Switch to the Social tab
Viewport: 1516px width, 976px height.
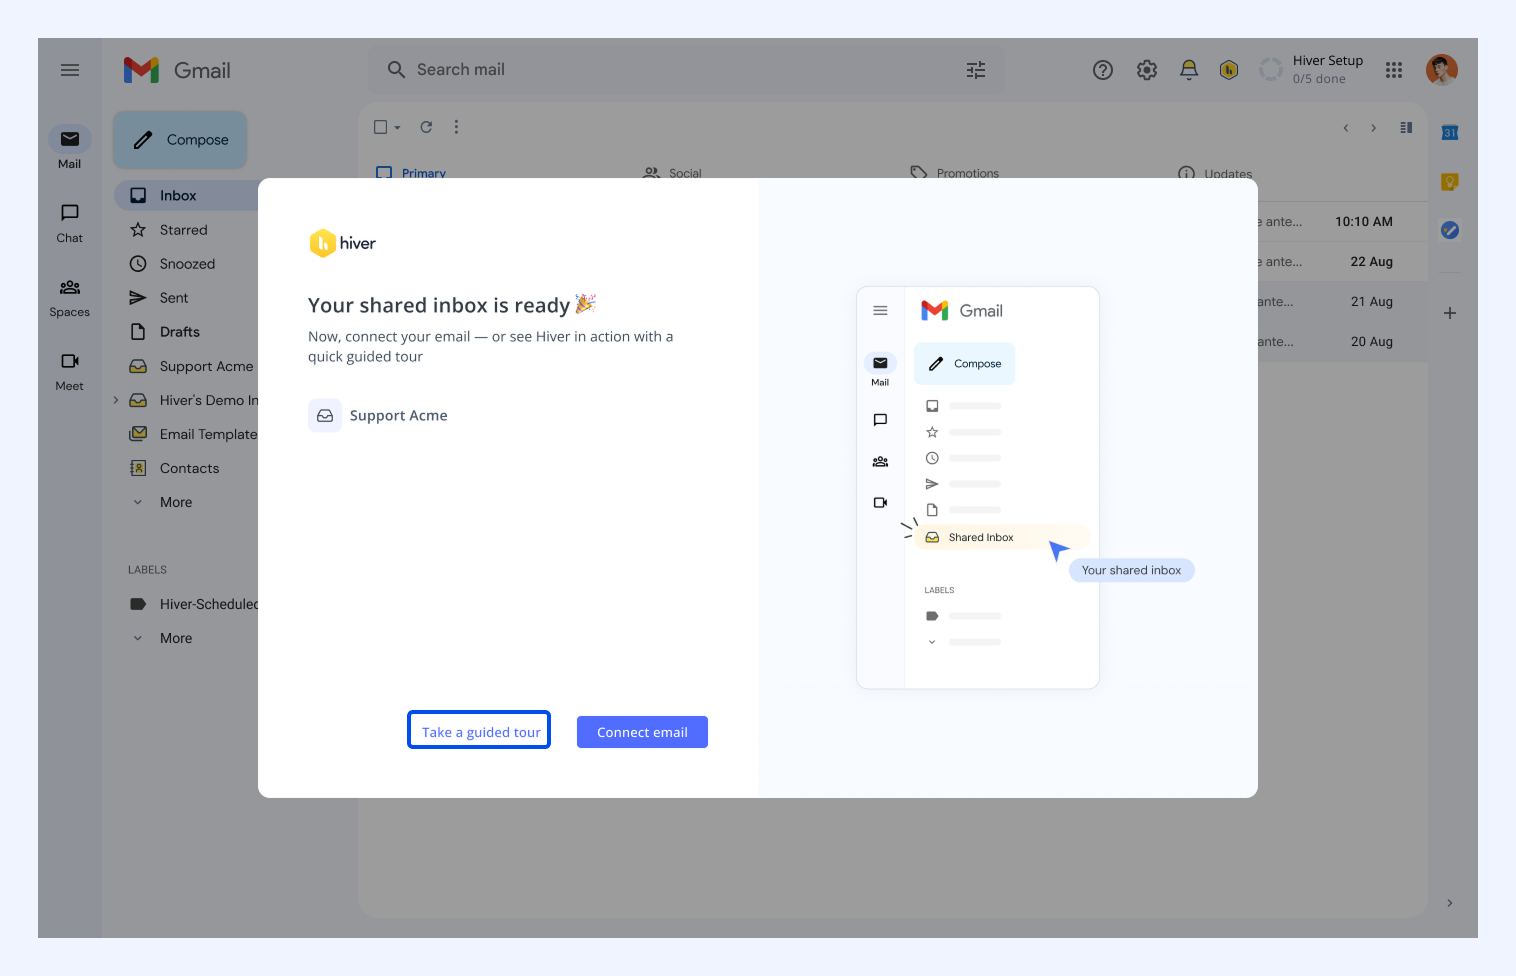click(x=672, y=172)
